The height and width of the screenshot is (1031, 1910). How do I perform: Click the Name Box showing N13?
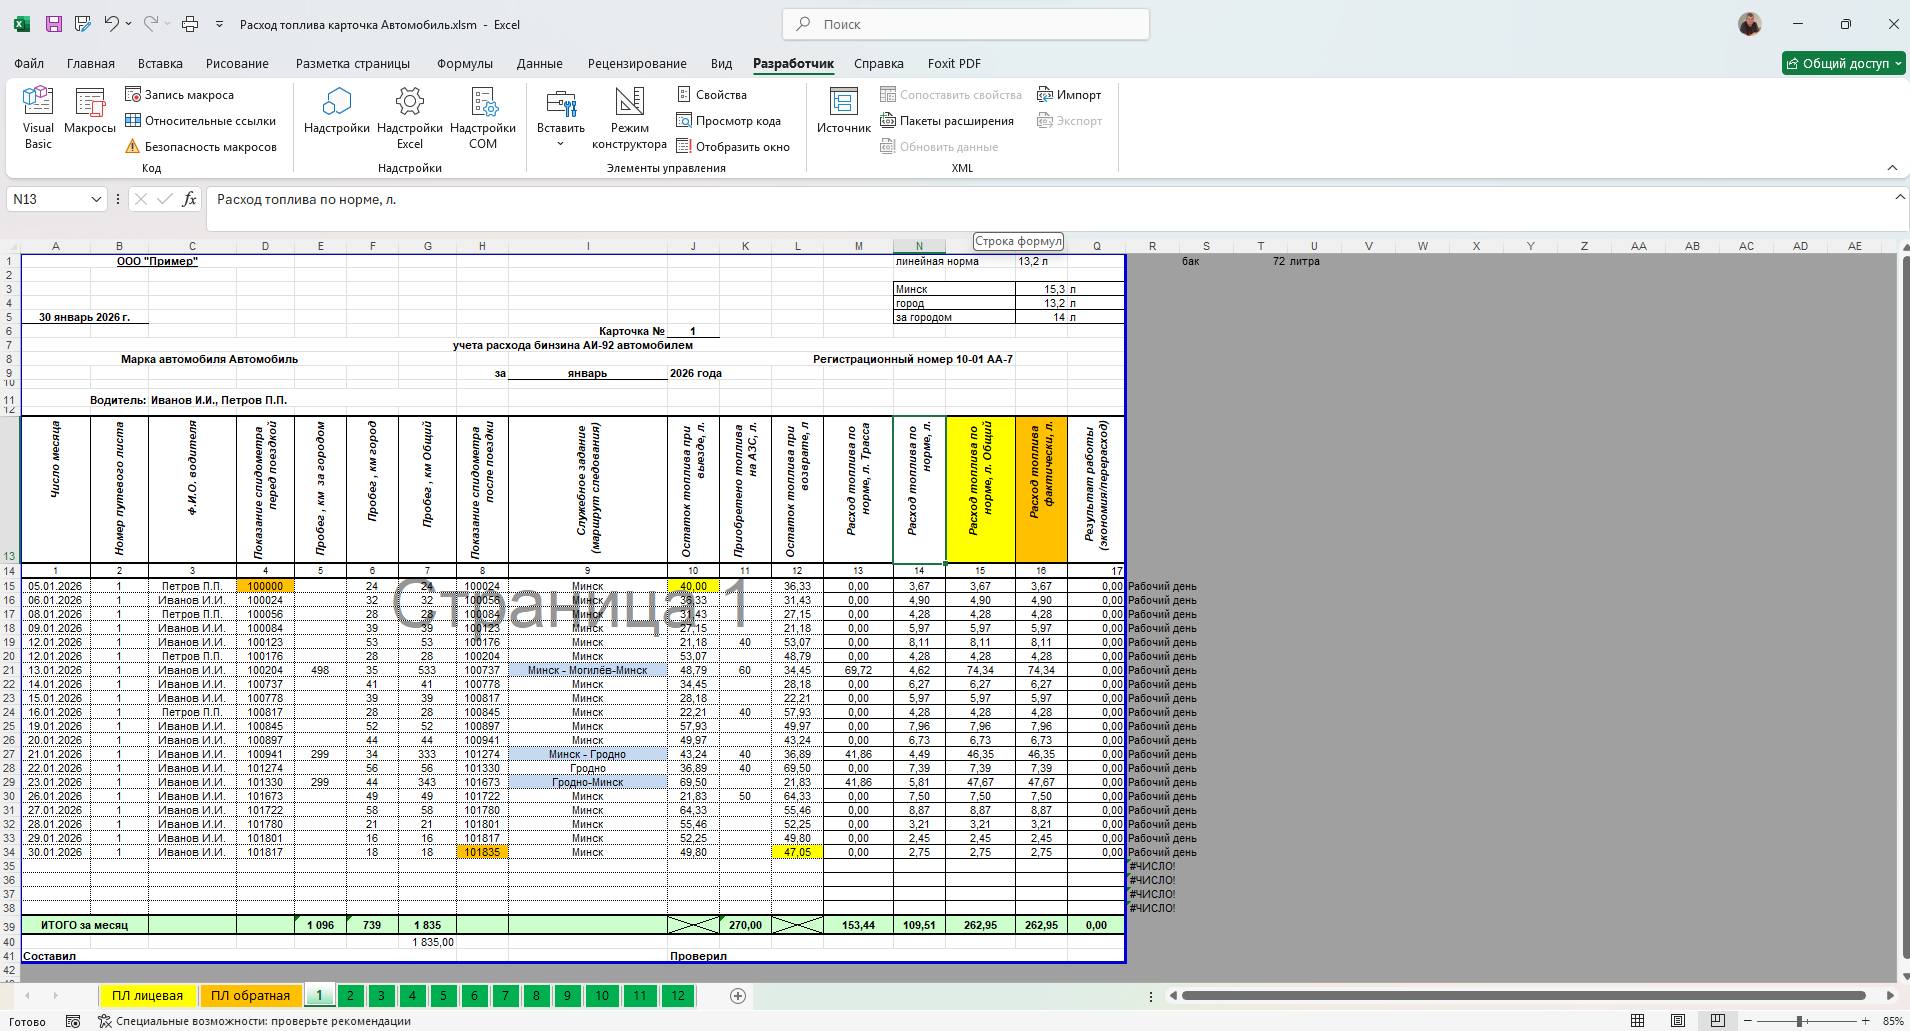tap(47, 199)
